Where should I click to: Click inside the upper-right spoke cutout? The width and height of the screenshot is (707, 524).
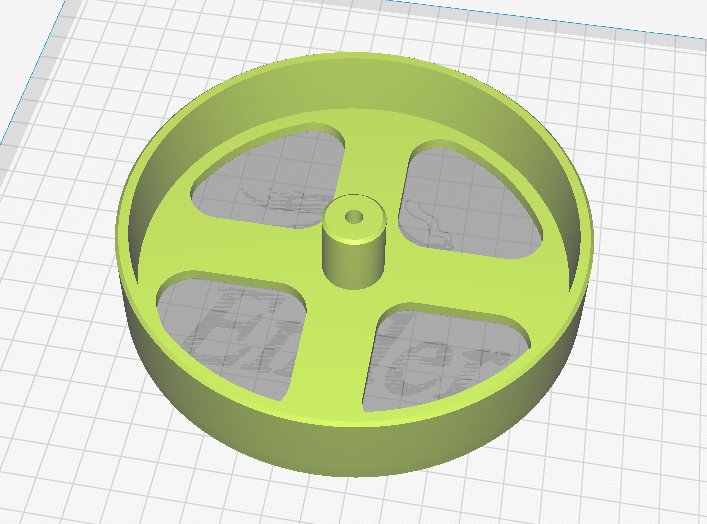click(469, 203)
